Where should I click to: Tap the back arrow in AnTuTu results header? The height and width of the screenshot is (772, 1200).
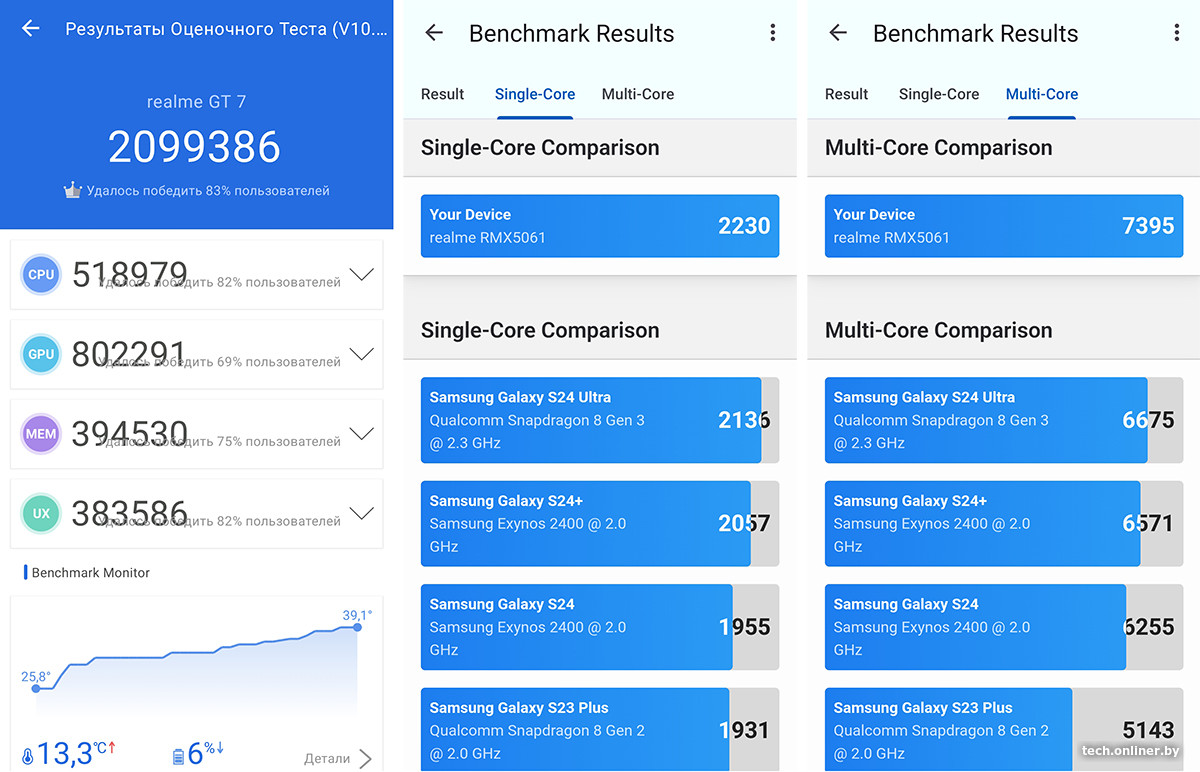[31, 29]
